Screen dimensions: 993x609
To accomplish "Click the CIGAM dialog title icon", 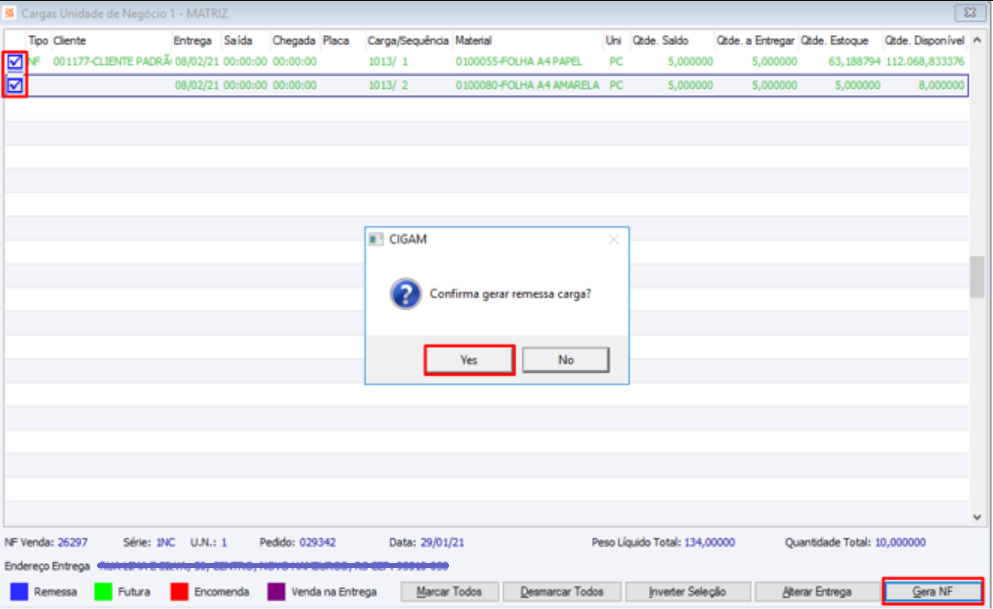I will coord(376,239).
